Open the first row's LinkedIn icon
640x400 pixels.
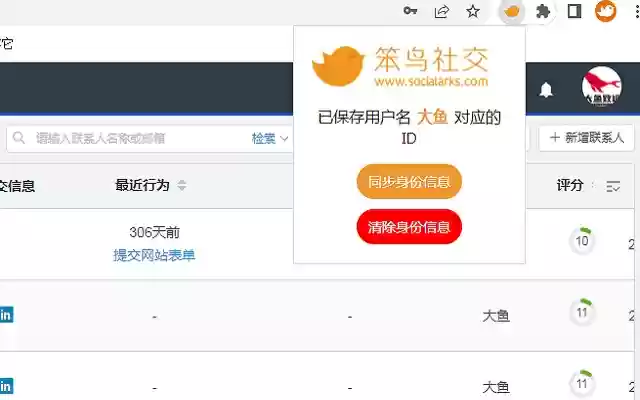(x=6, y=315)
